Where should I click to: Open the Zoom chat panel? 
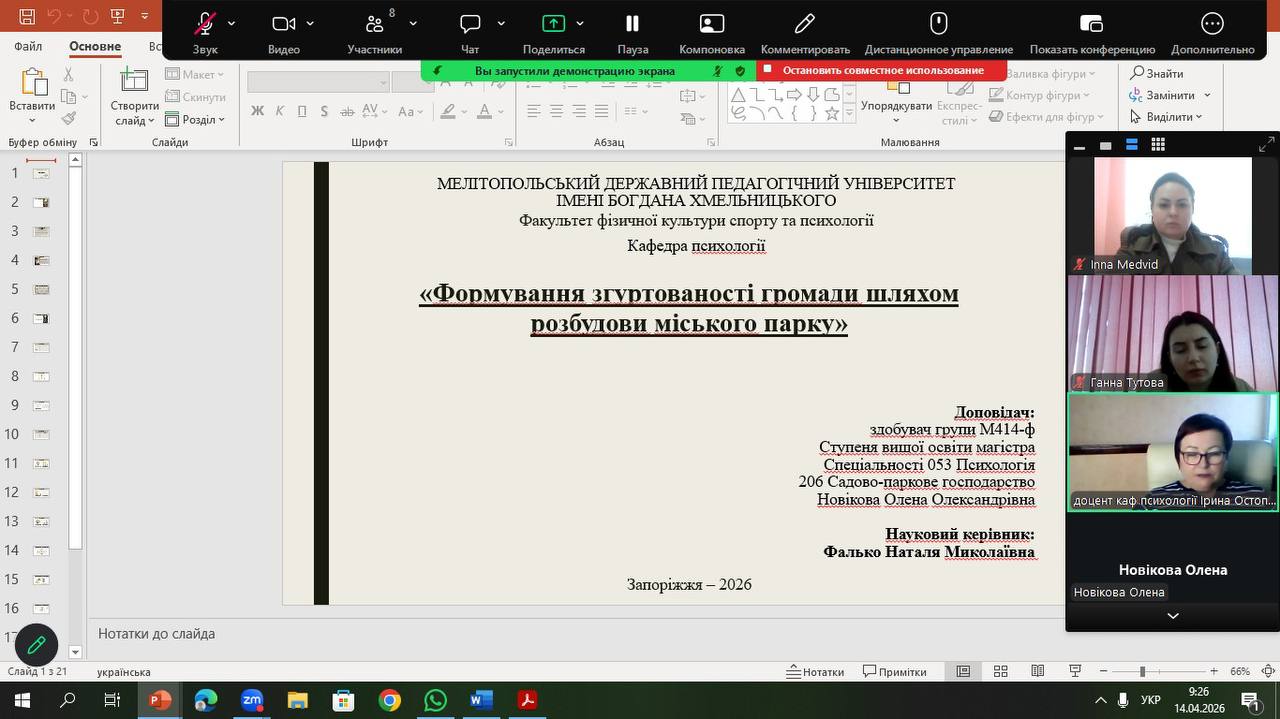pyautogui.click(x=470, y=25)
